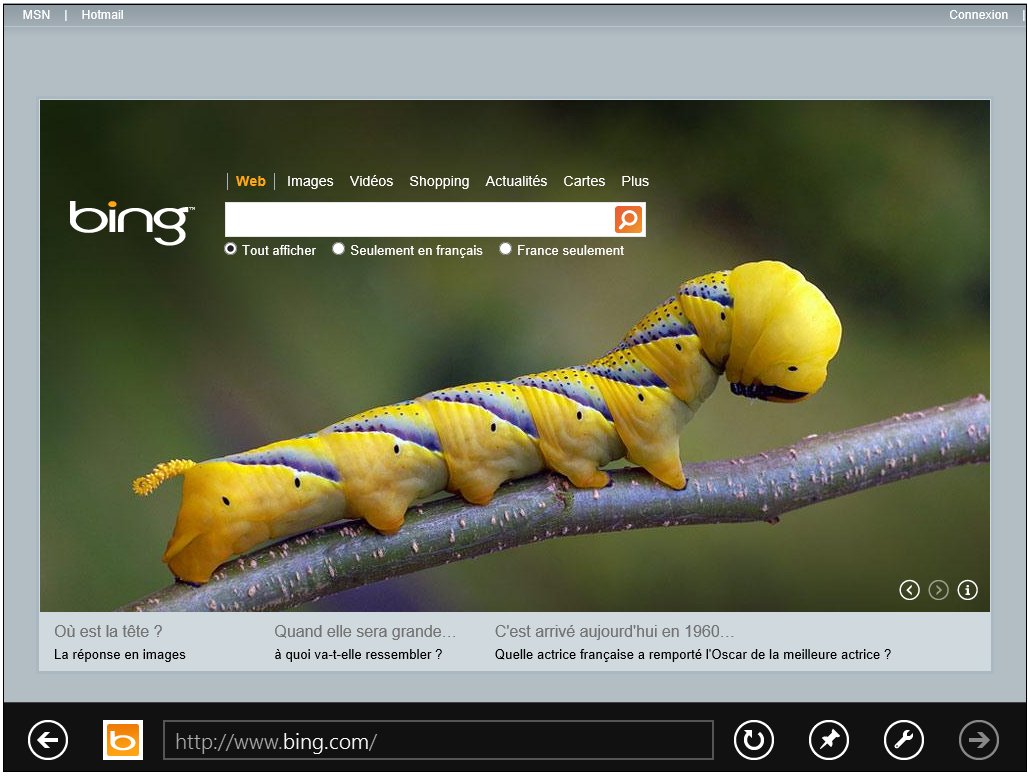Image resolution: width=1028 pixels, height=776 pixels.
Task: Click the browser back arrow button
Action: pos(48,740)
